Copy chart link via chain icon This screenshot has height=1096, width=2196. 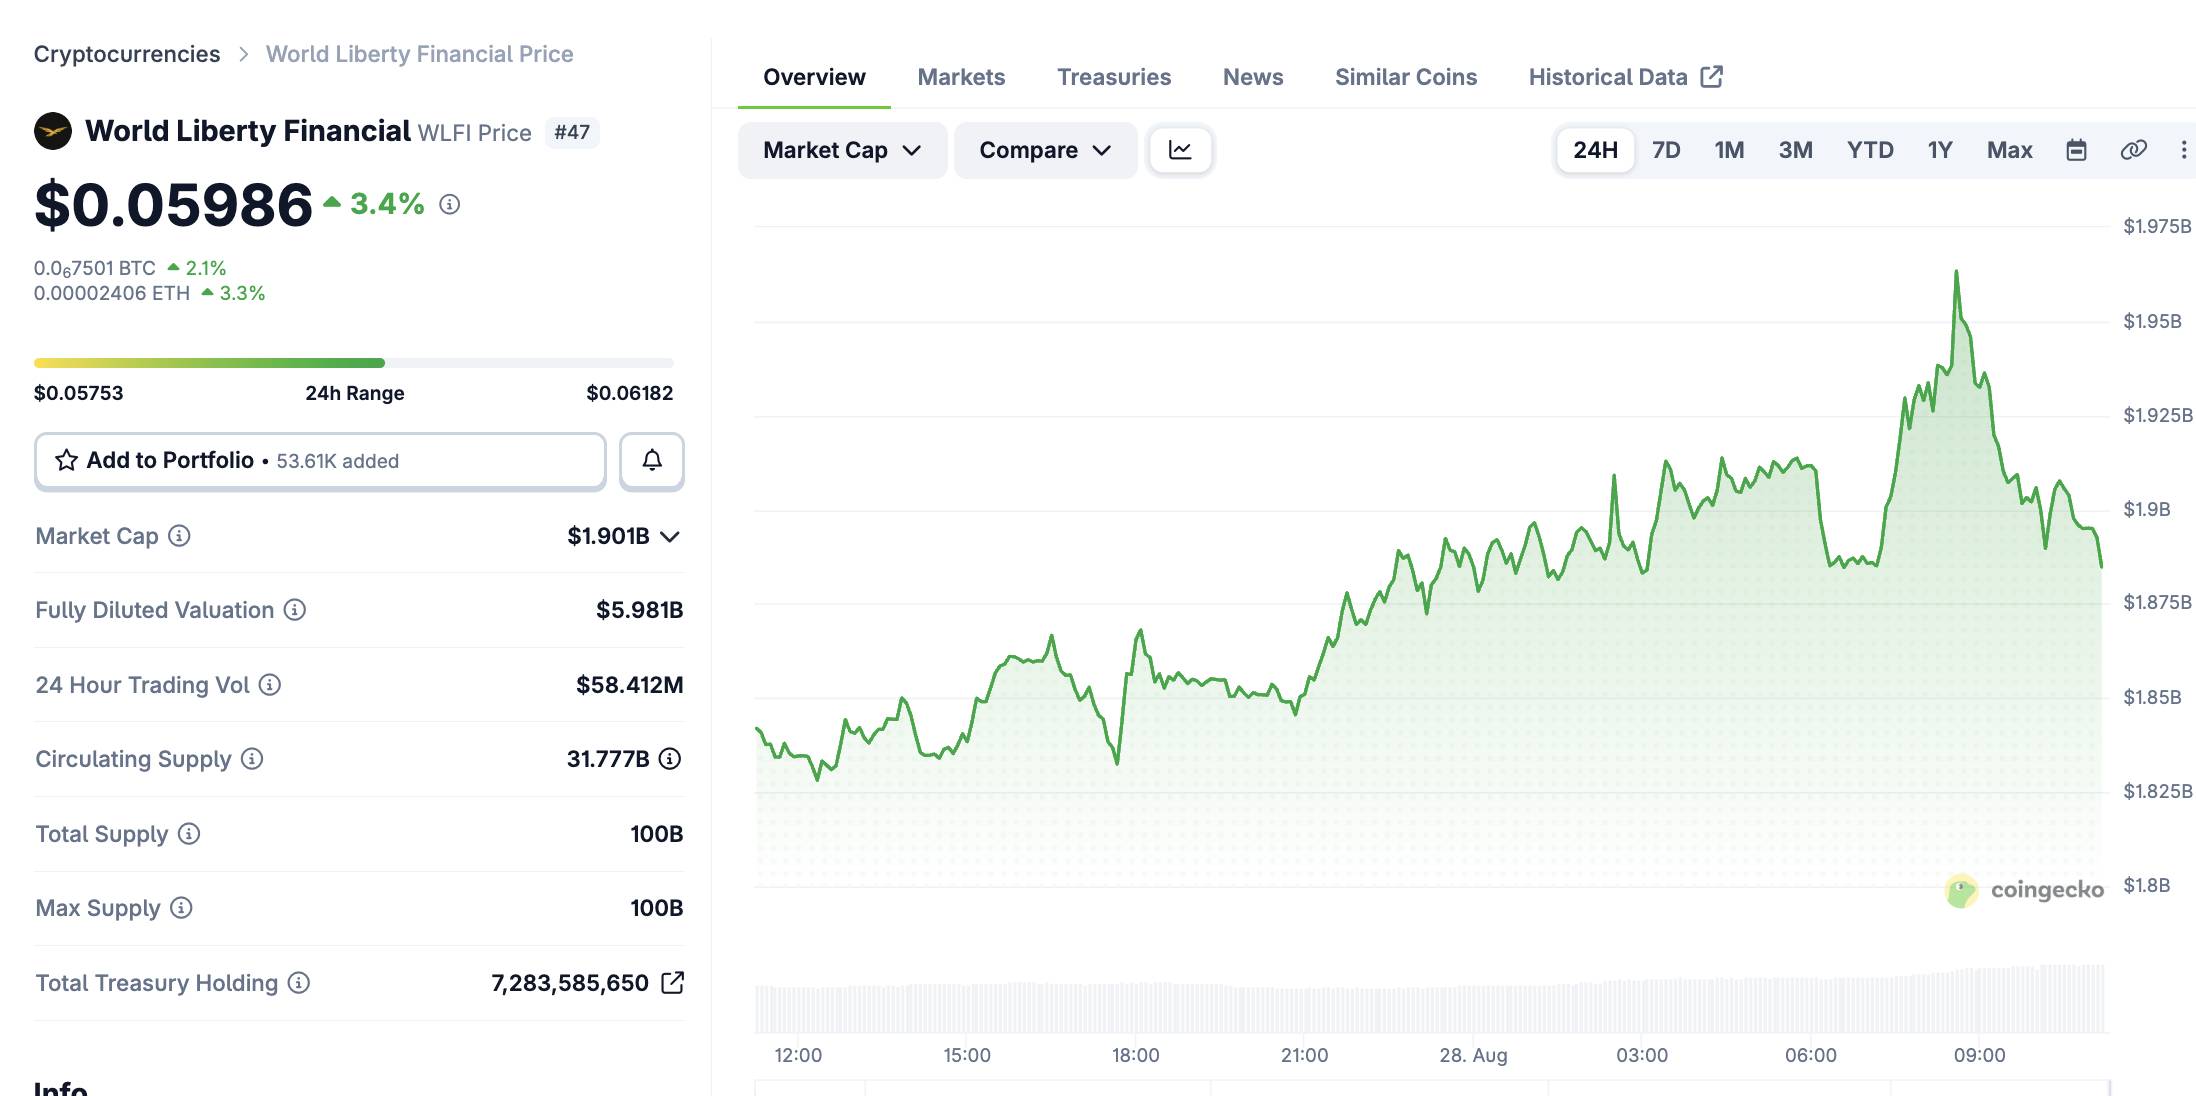pos(2133,150)
